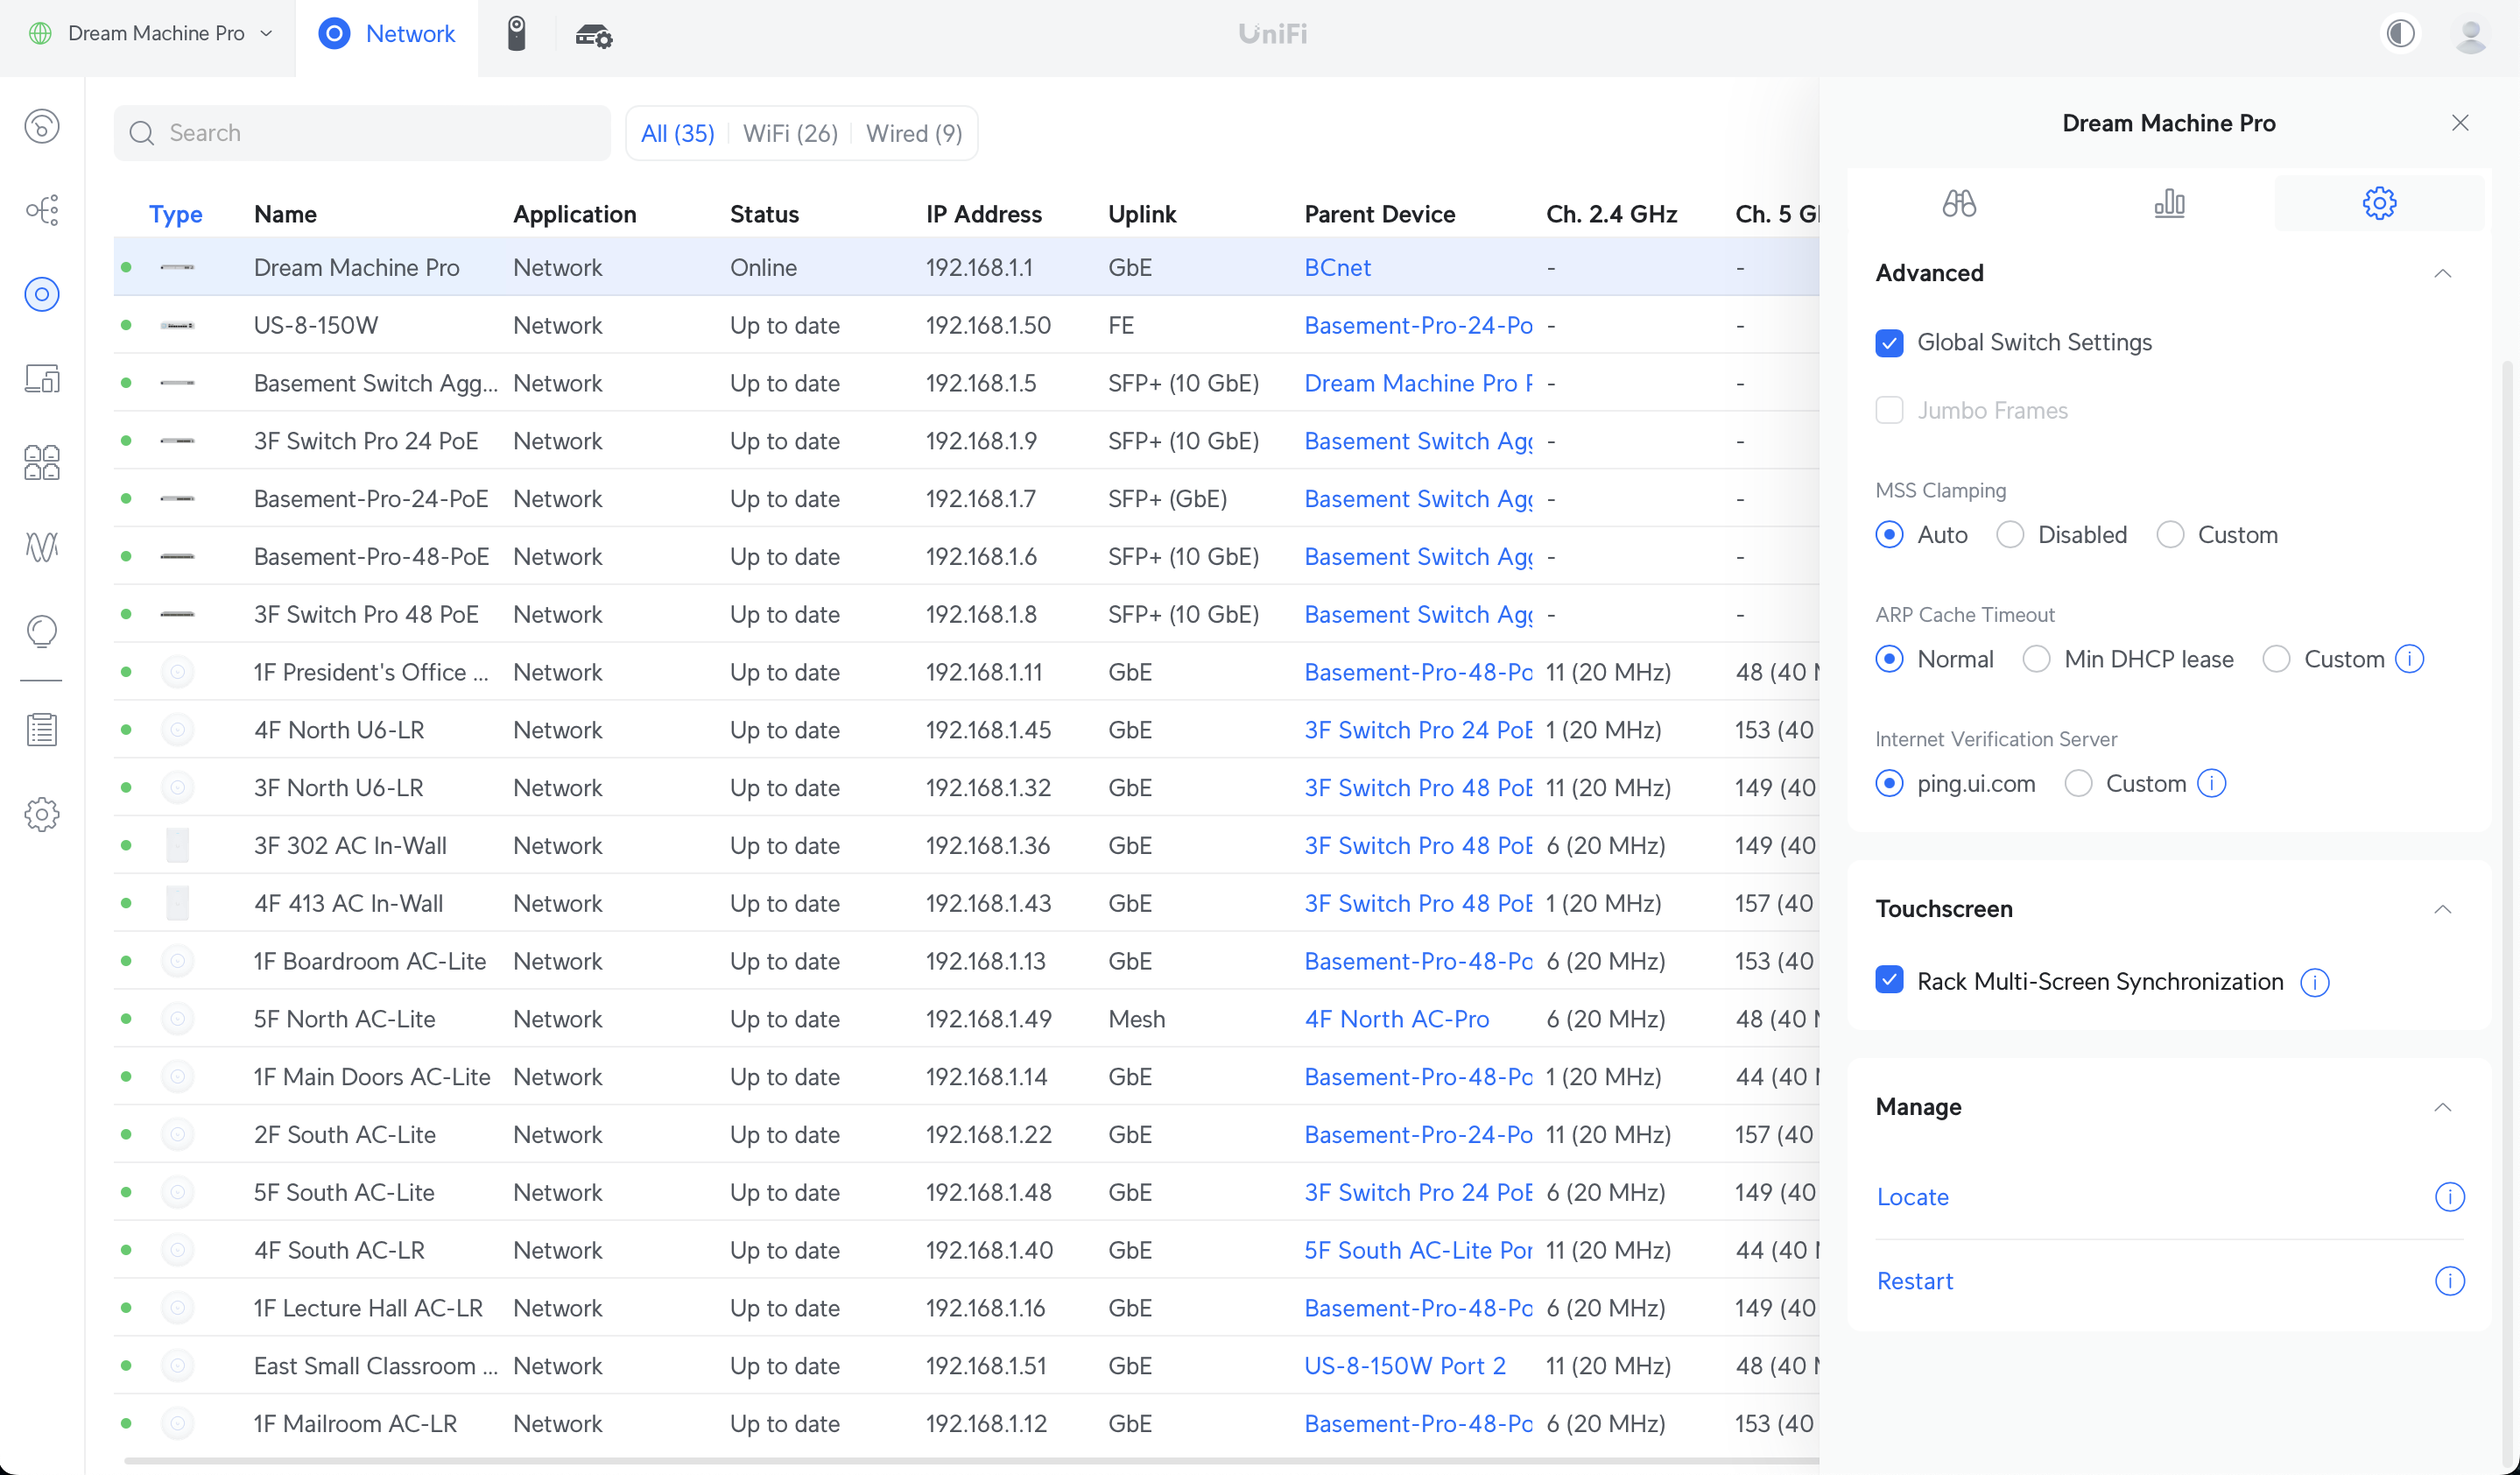The width and height of the screenshot is (2520, 1475).
Task: Toggle the dark mode theme icon
Action: (x=2400, y=34)
